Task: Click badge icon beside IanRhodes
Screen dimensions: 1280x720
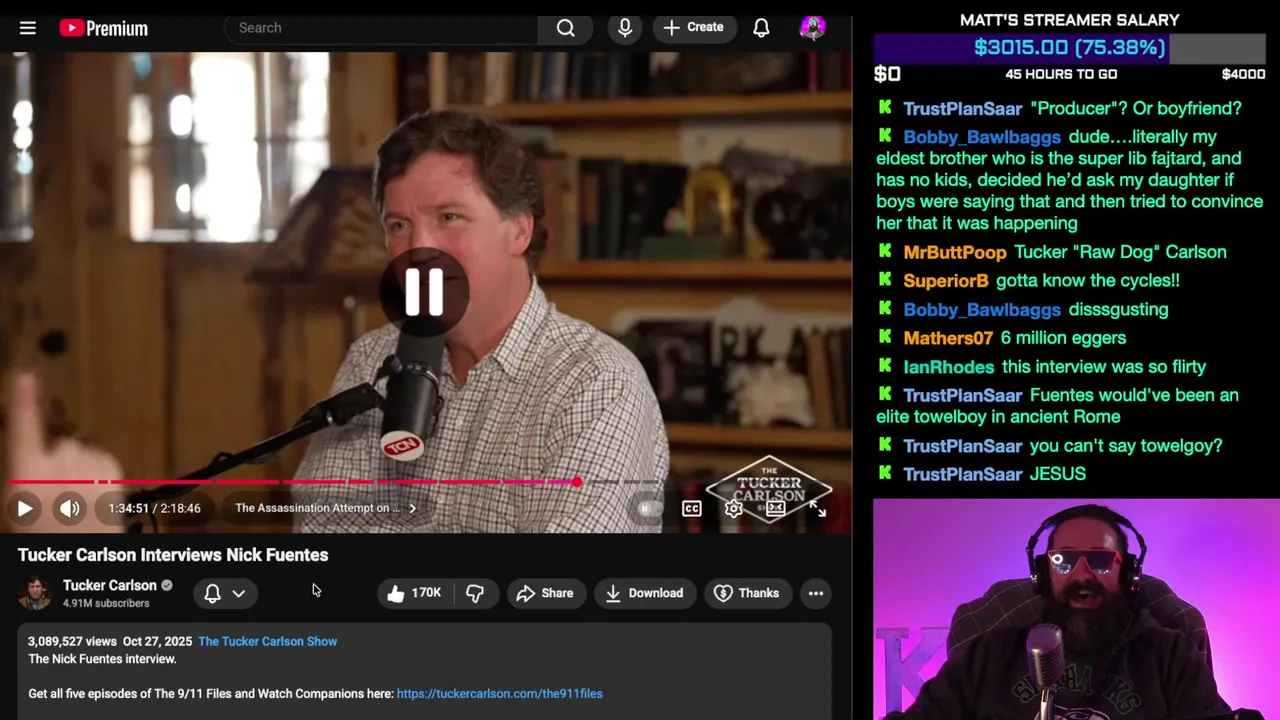Action: (885, 366)
